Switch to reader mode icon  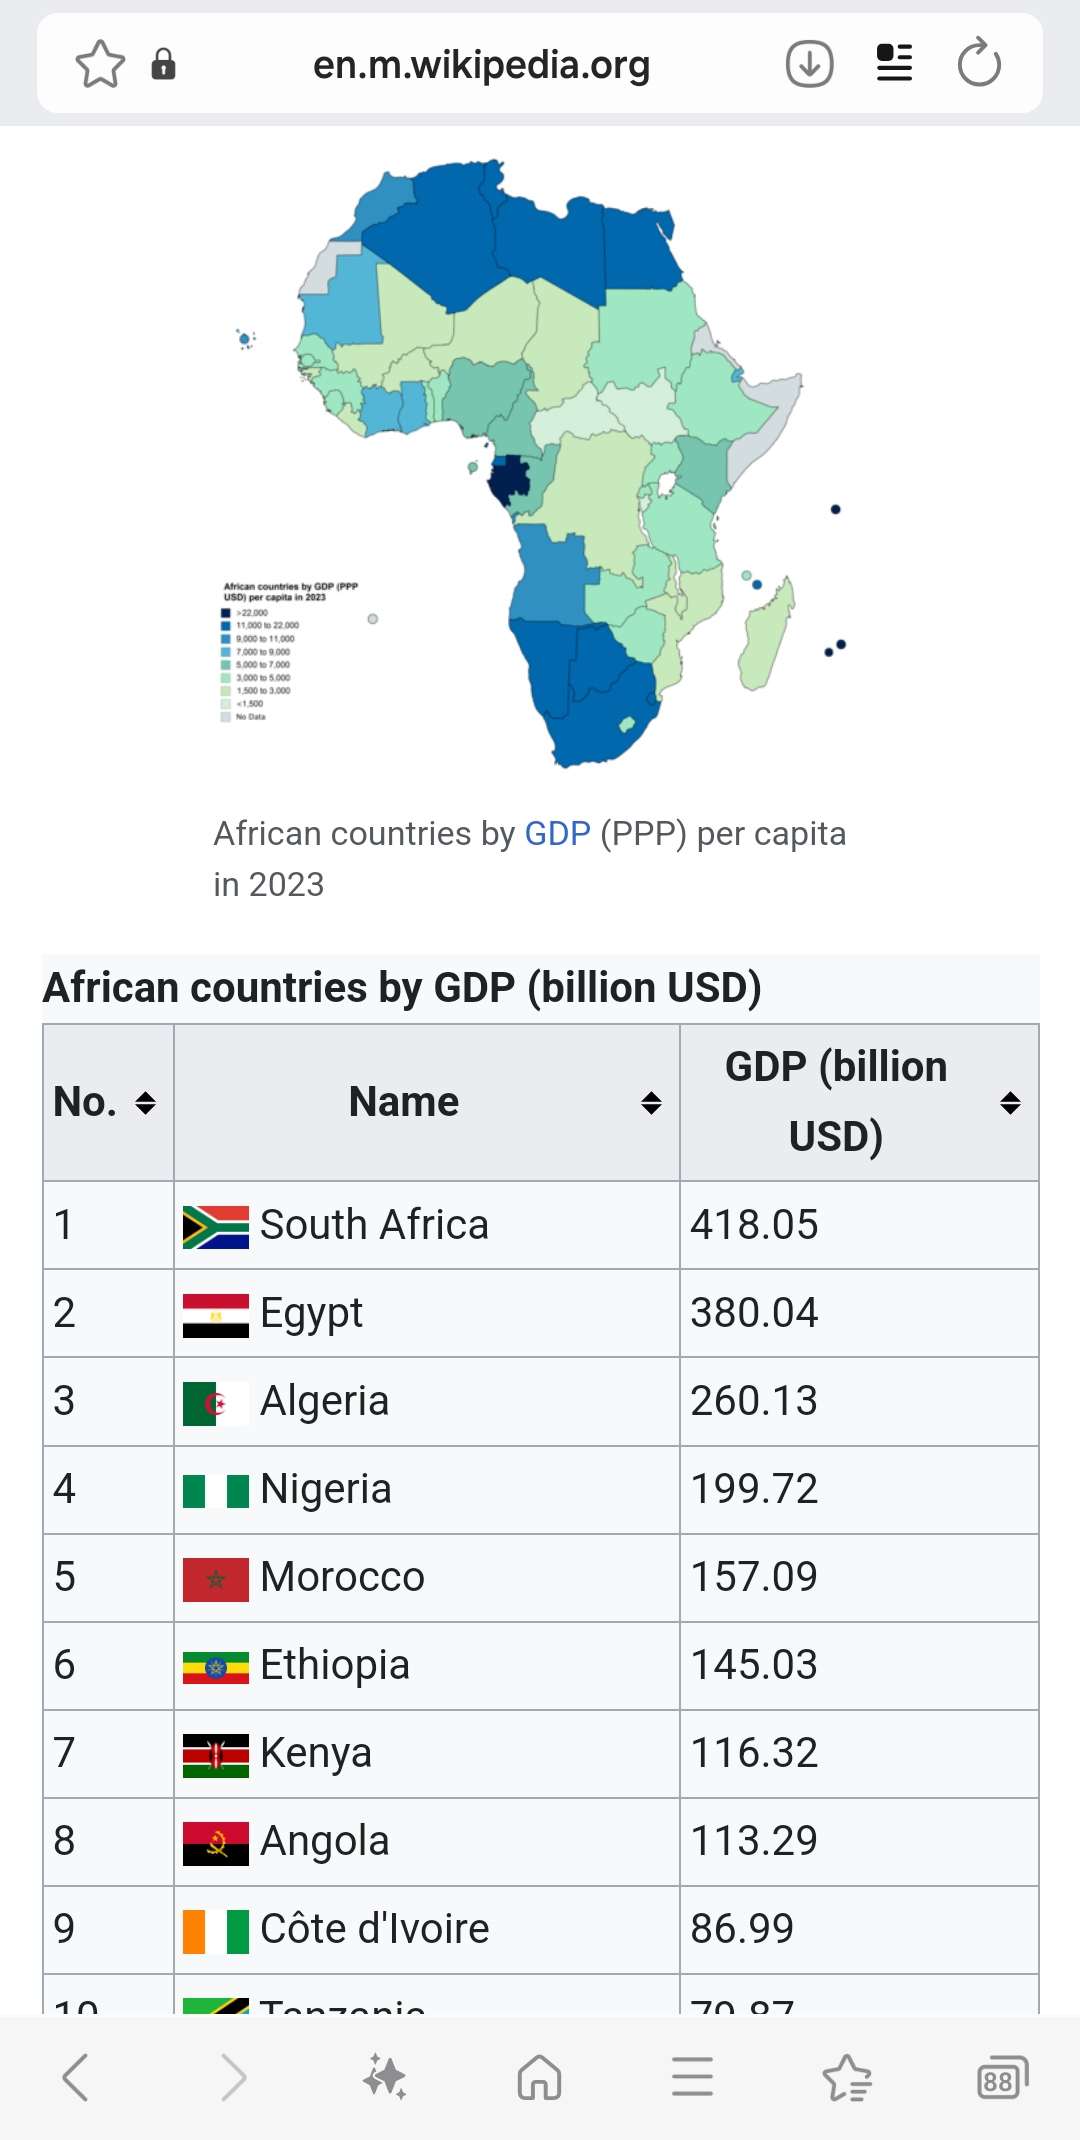tap(894, 64)
